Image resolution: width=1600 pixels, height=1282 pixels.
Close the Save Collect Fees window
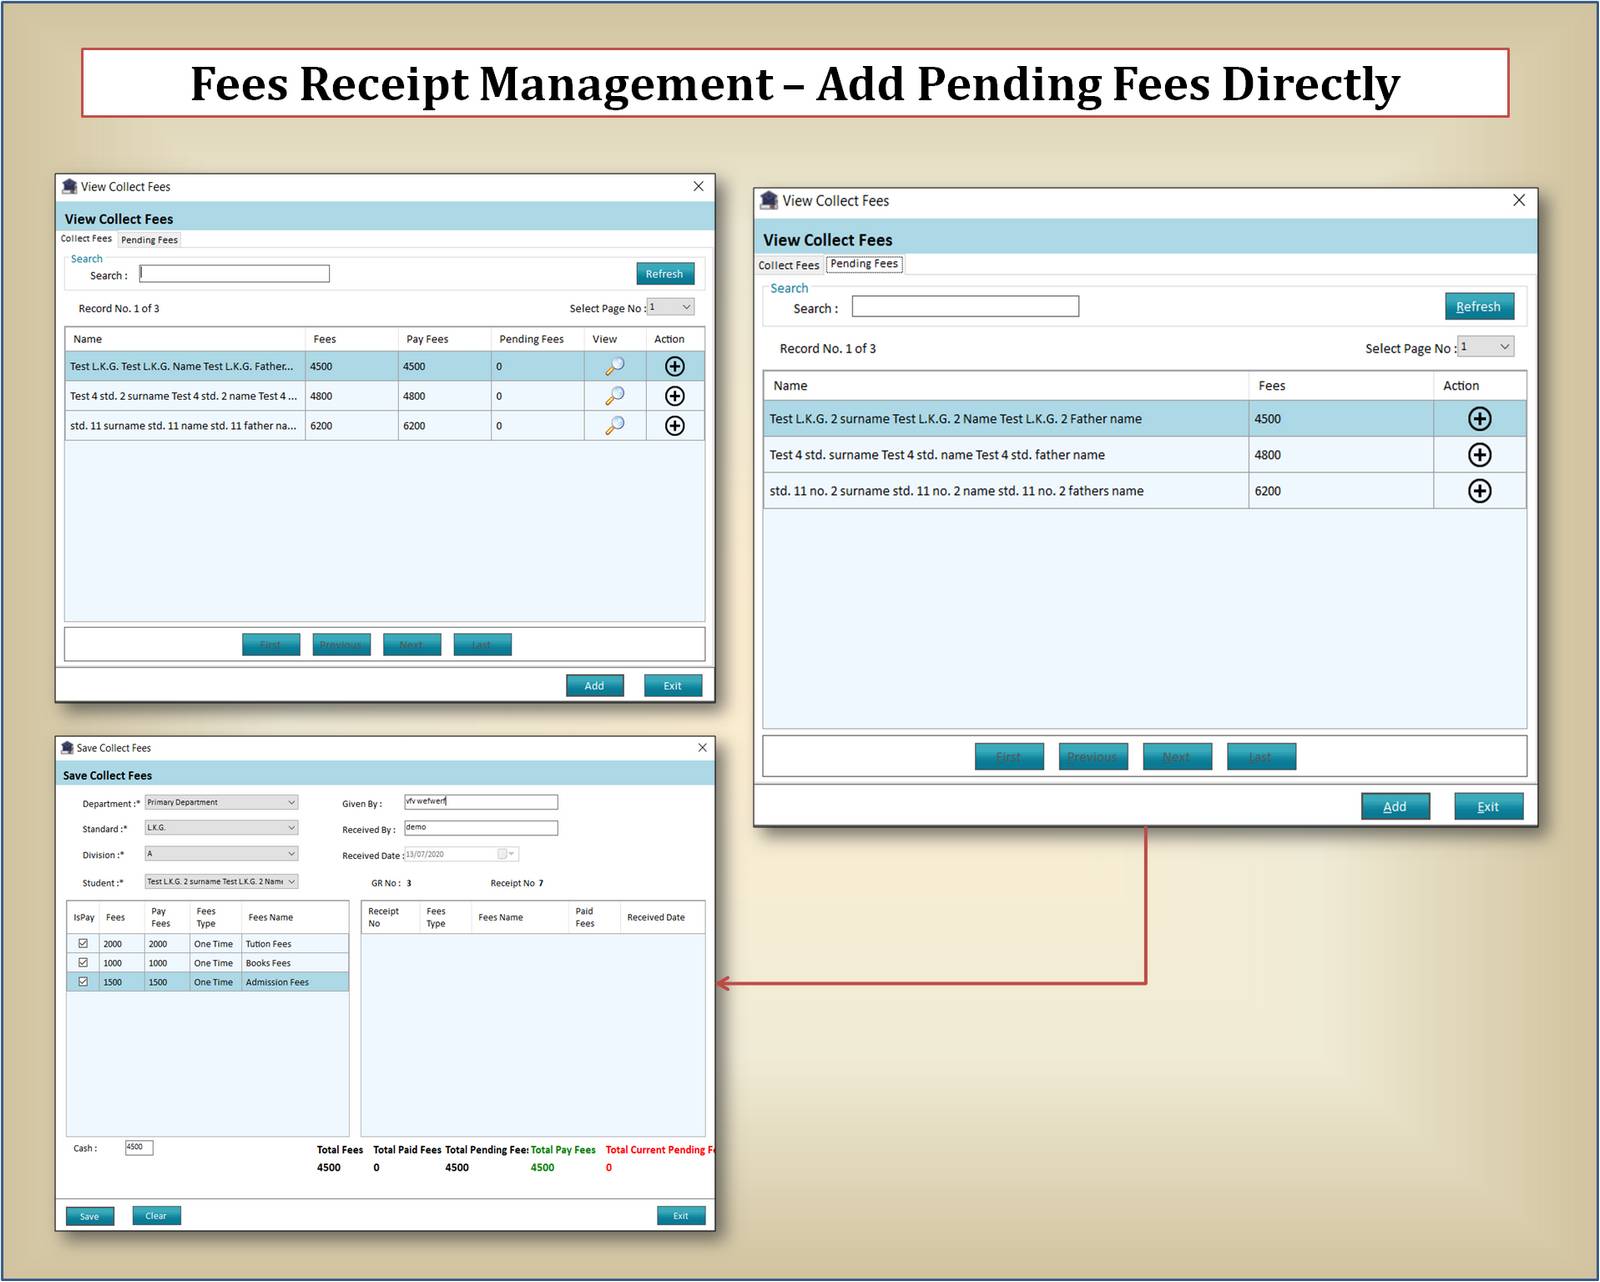pyautogui.click(x=702, y=748)
